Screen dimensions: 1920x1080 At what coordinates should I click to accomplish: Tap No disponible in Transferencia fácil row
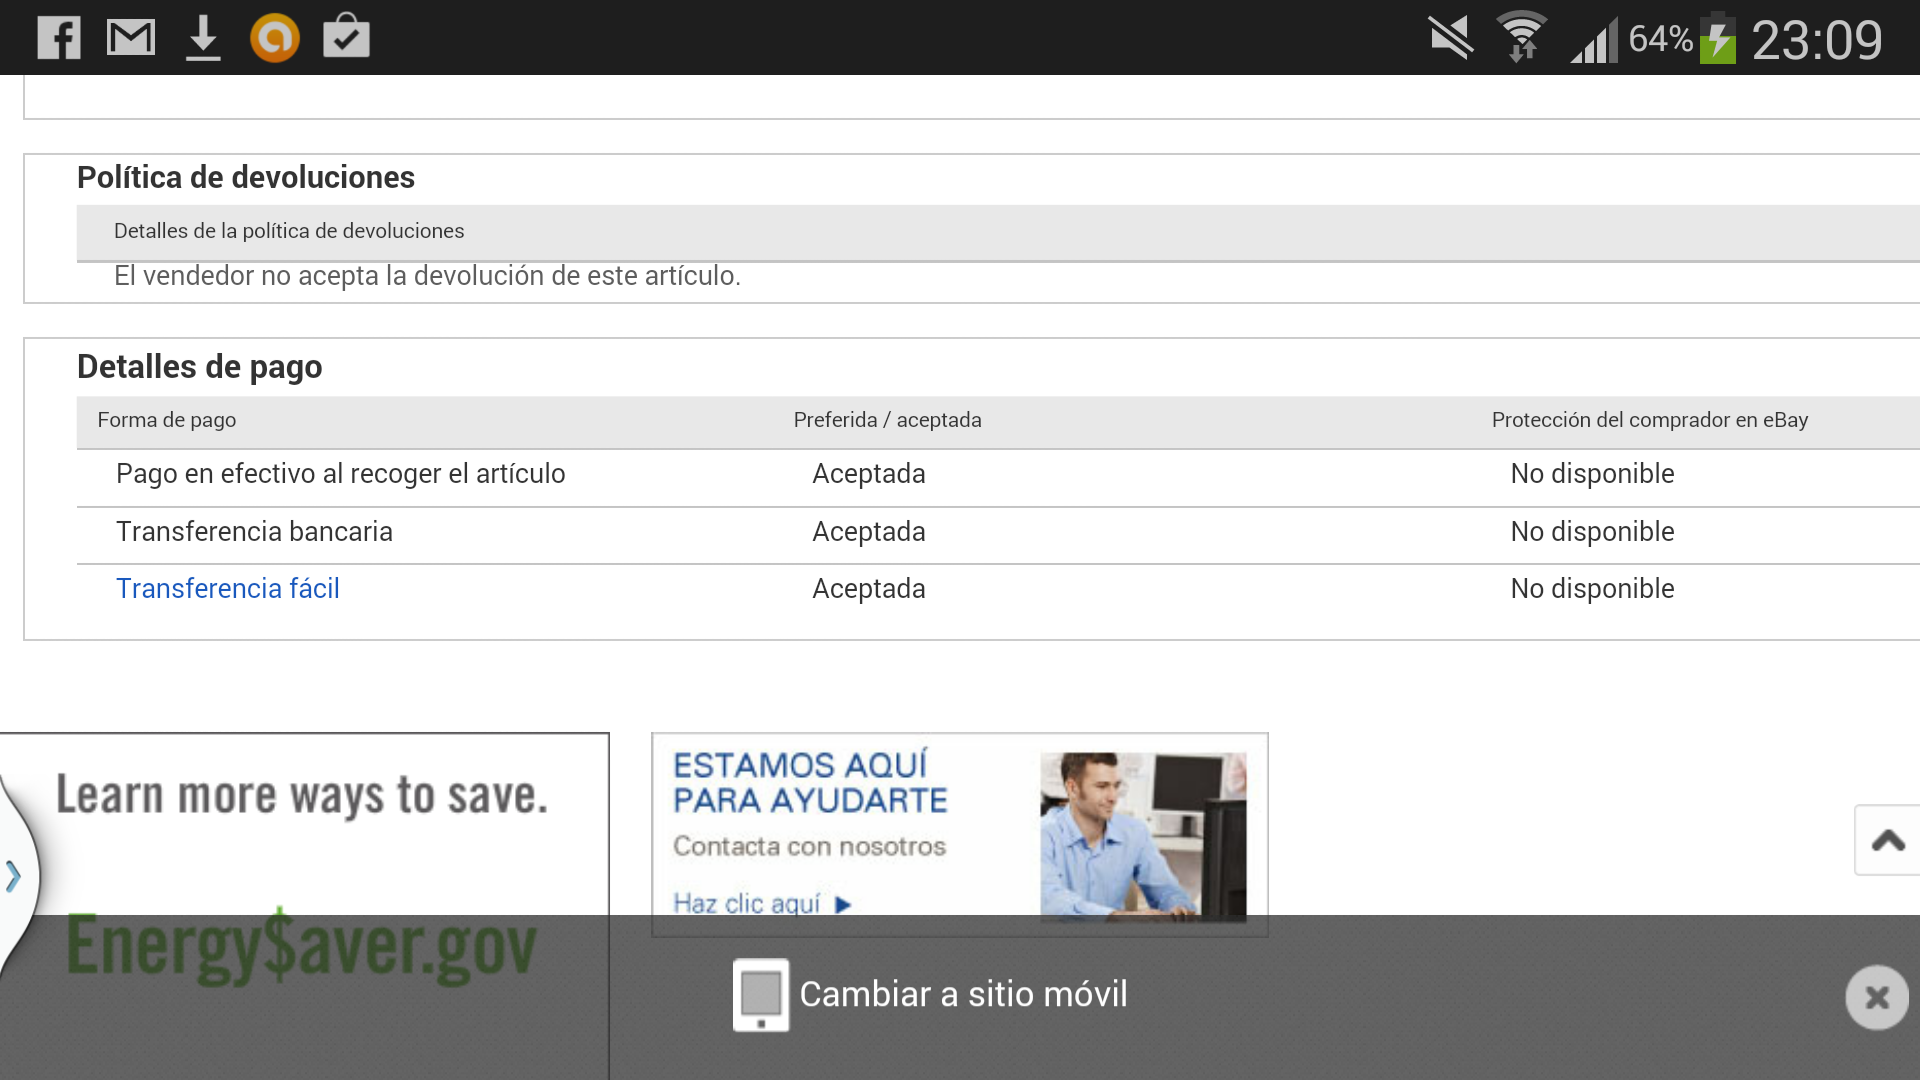(x=1592, y=589)
